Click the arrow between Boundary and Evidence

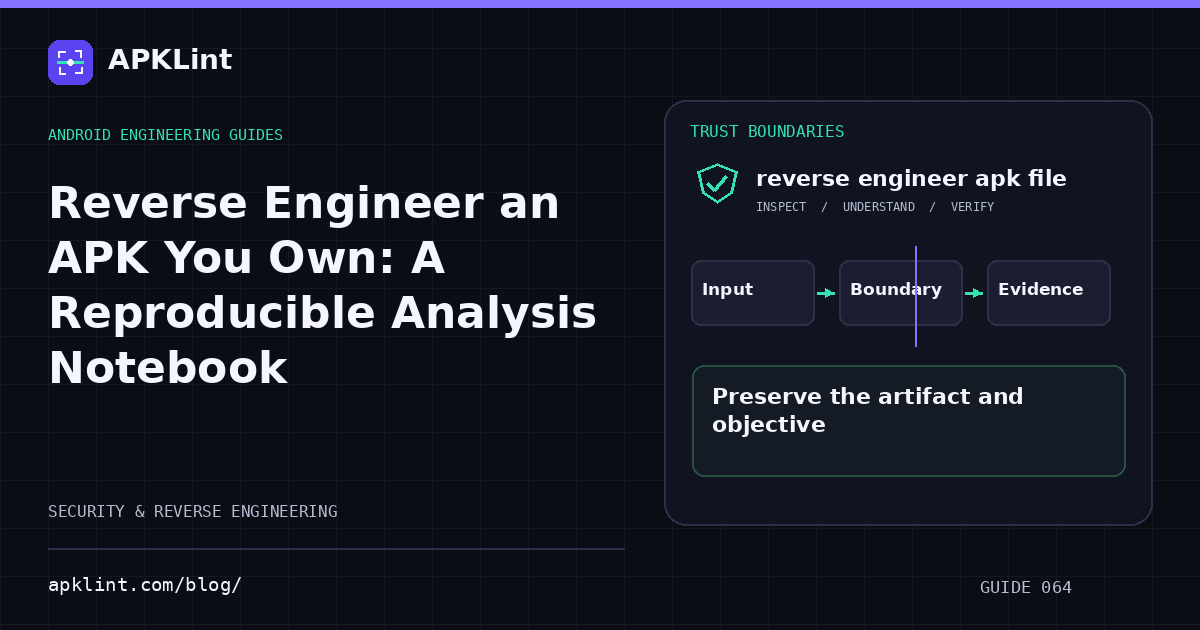click(x=974, y=293)
